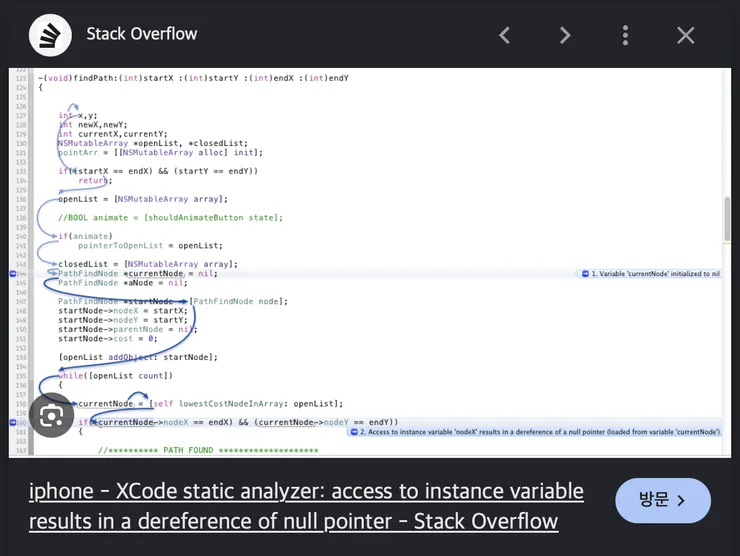
Task: Click the 방문 visit button
Action: point(663,500)
